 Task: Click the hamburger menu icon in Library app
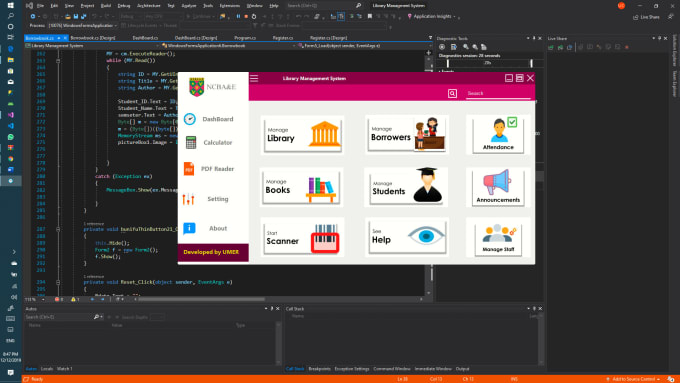click(254, 79)
